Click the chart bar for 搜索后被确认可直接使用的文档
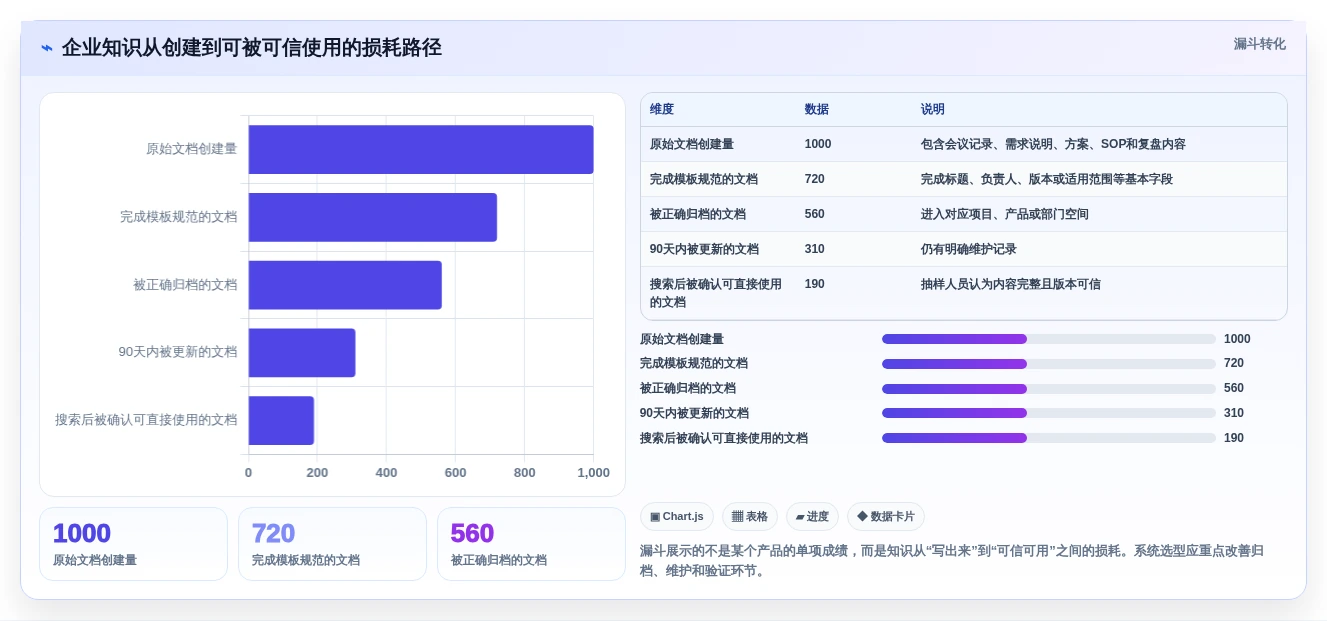Viewport: 1327px width, 621px height. [281, 420]
